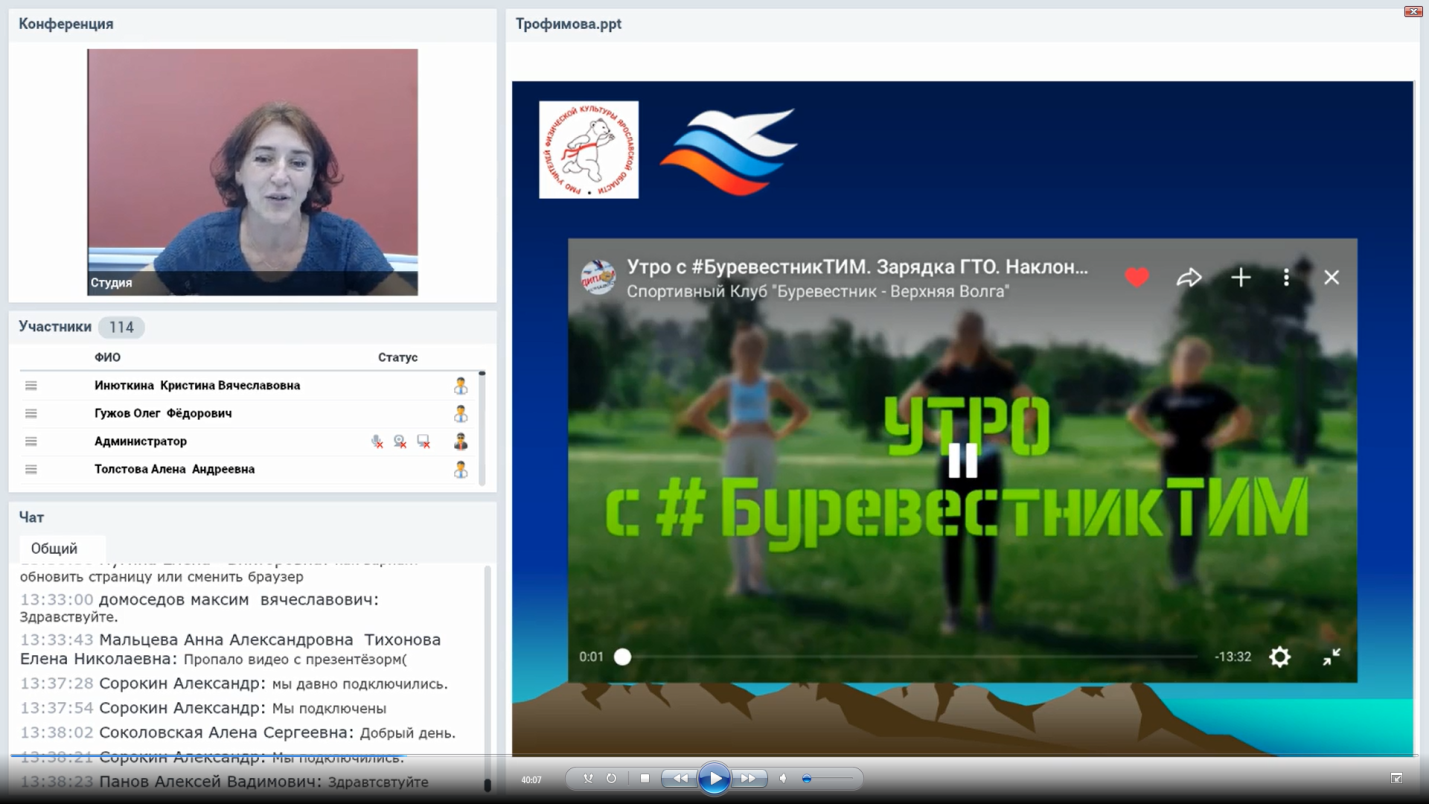The image size is (1429, 804).
Task: Click the user icon for Инюткина Кристина
Action: (461, 385)
